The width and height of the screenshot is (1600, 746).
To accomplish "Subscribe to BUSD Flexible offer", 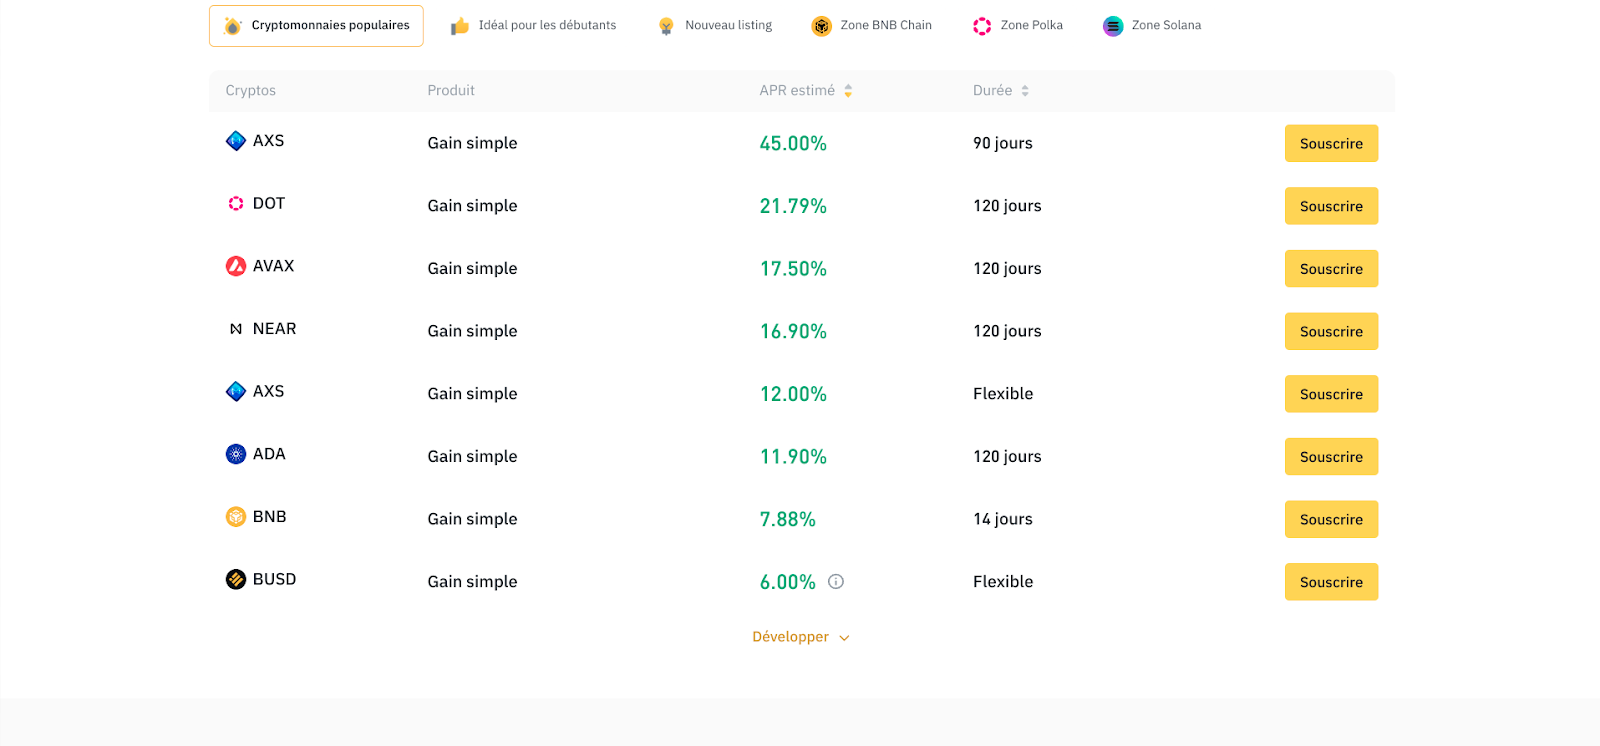I will 1331,582.
